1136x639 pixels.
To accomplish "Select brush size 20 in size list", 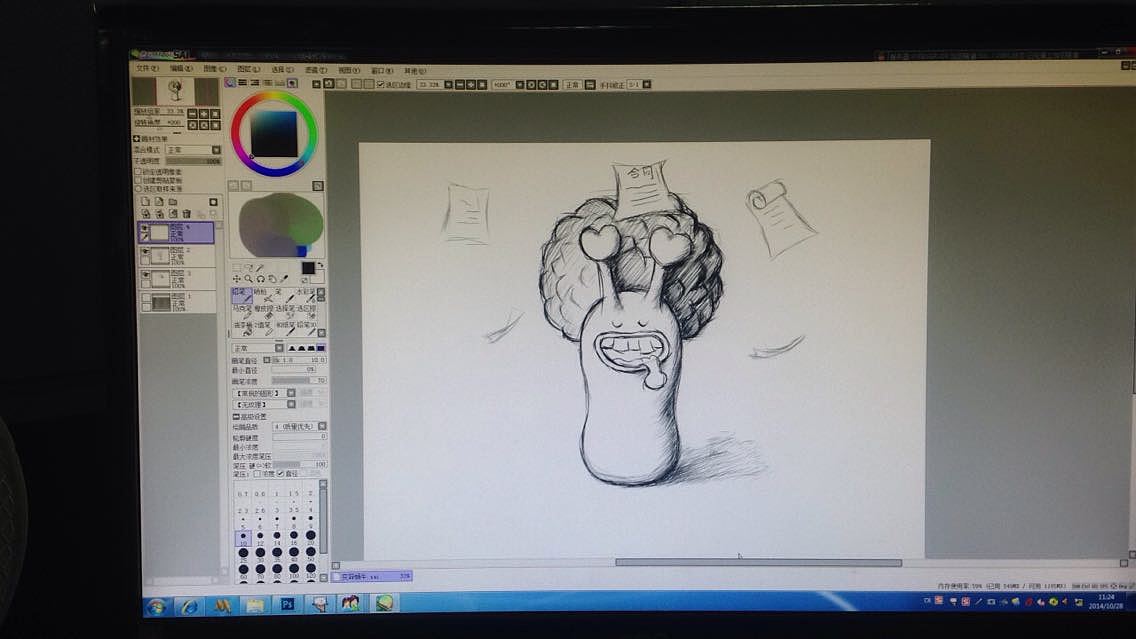I will click(311, 538).
